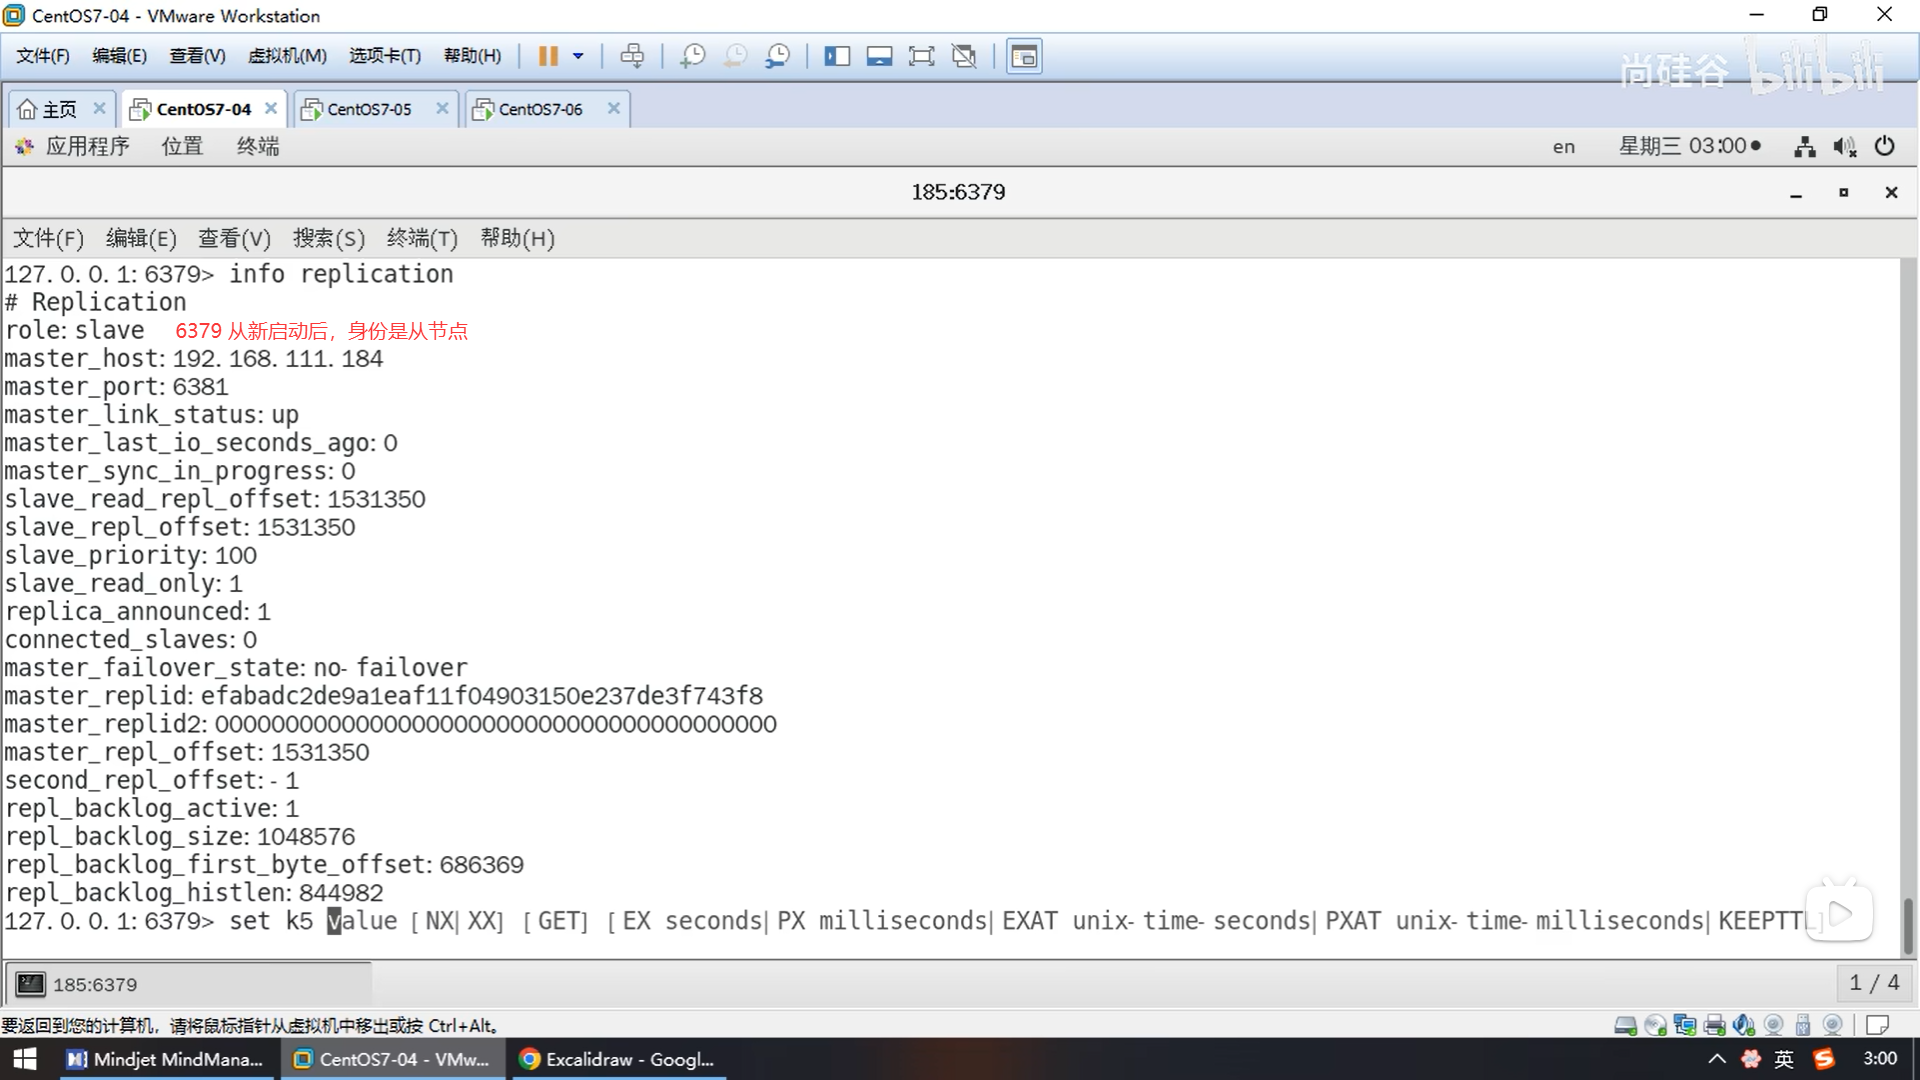This screenshot has width=1920, height=1080.
Task: Switch to the CentOS7-05 tab
Action: tap(369, 109)
